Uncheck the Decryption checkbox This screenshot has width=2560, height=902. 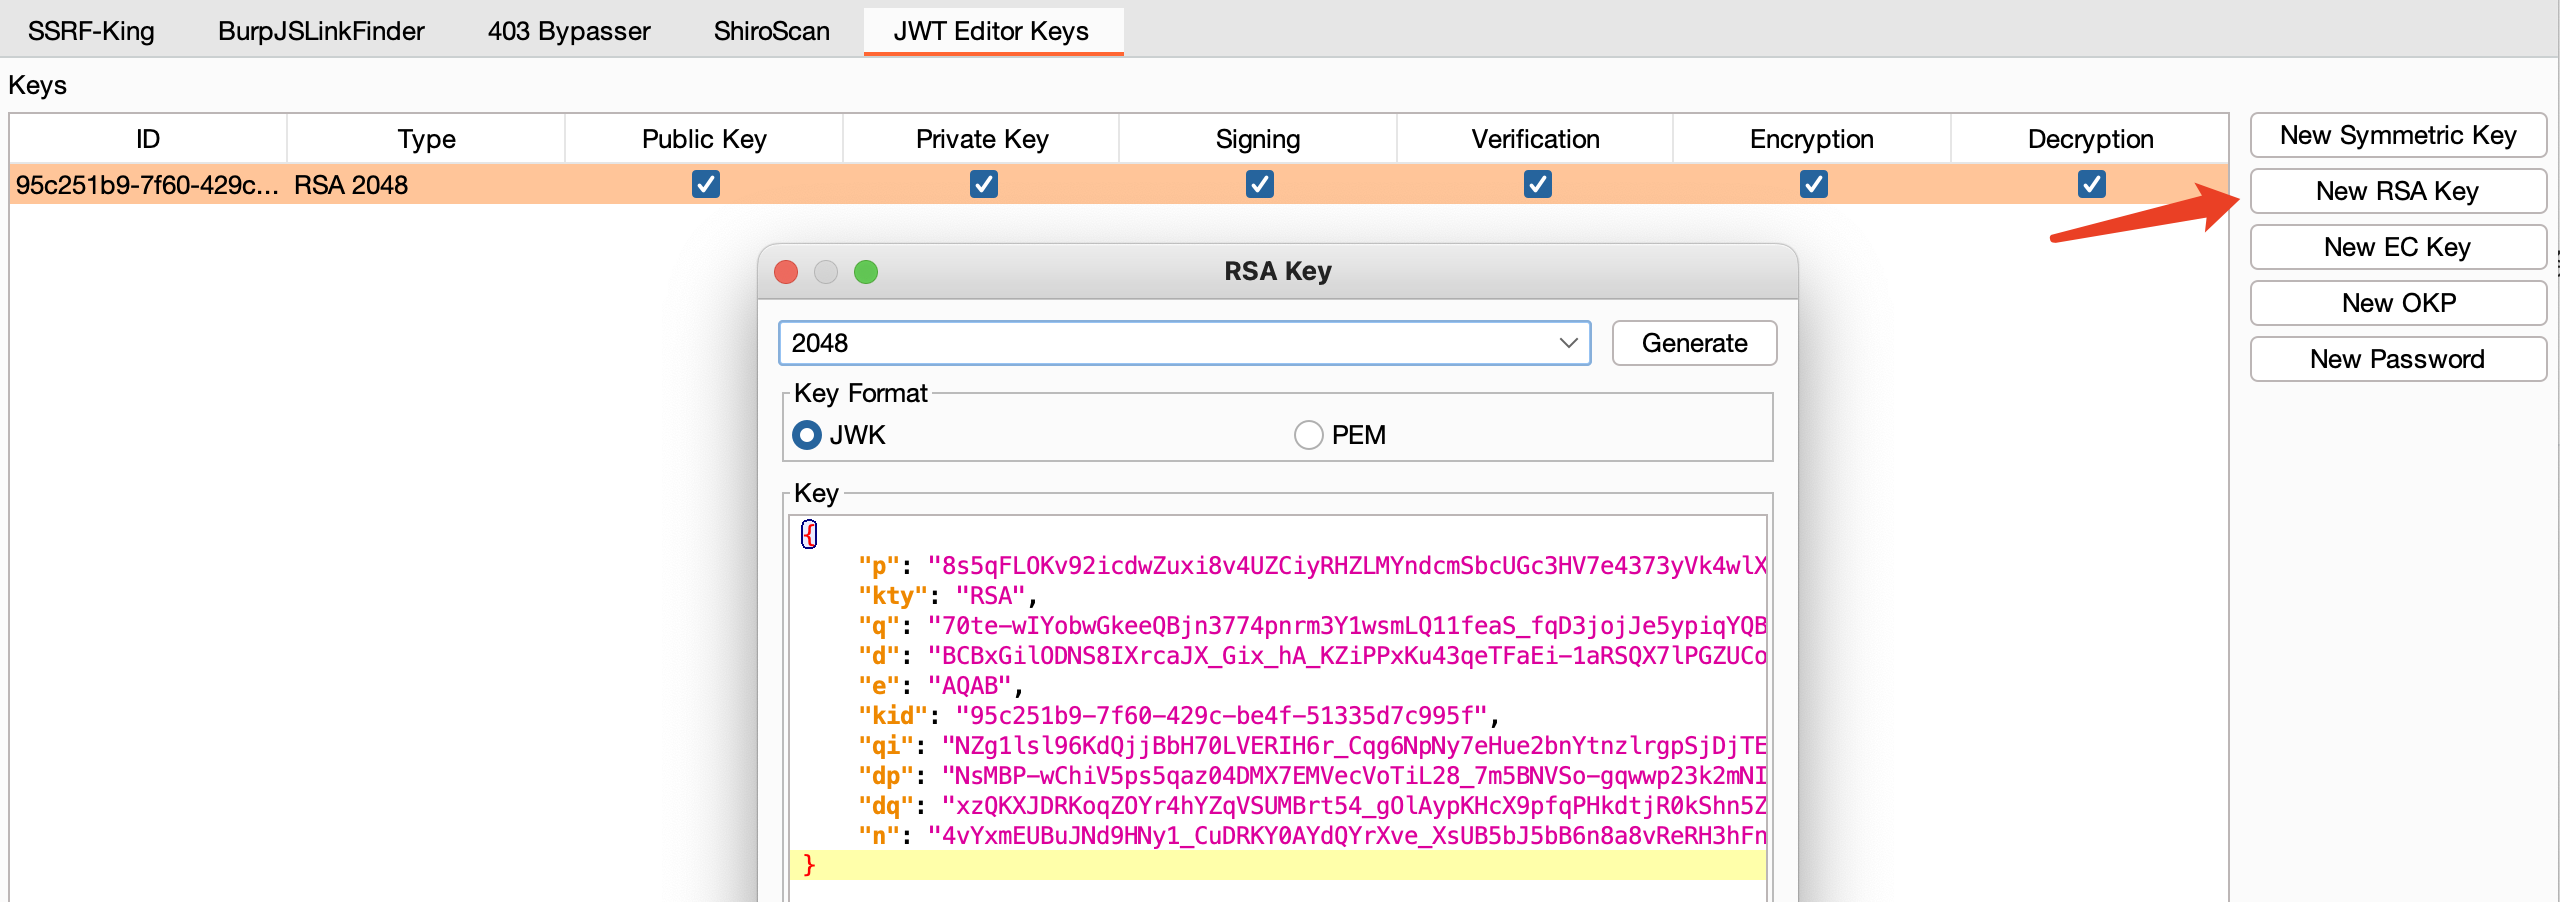(2091, 184)
